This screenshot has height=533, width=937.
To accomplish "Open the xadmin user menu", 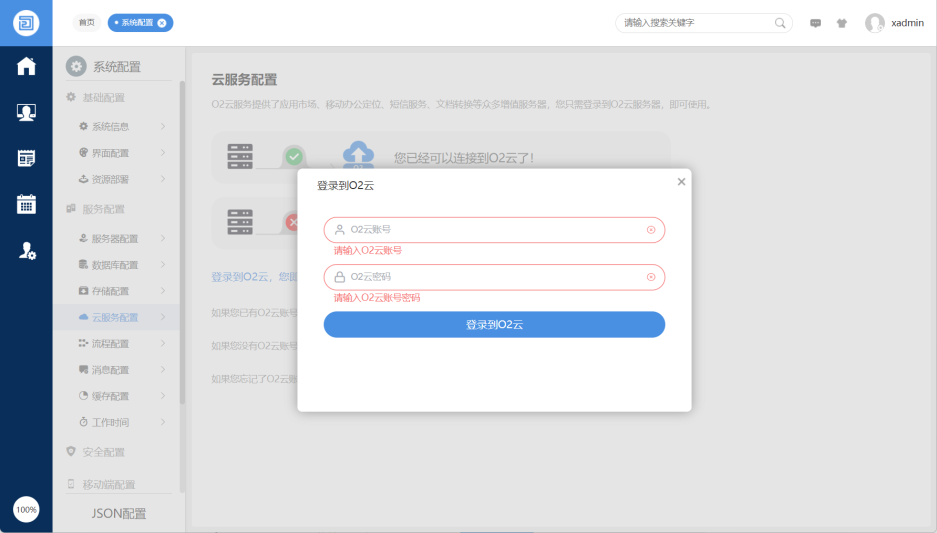I will click(x=895, y=23).
